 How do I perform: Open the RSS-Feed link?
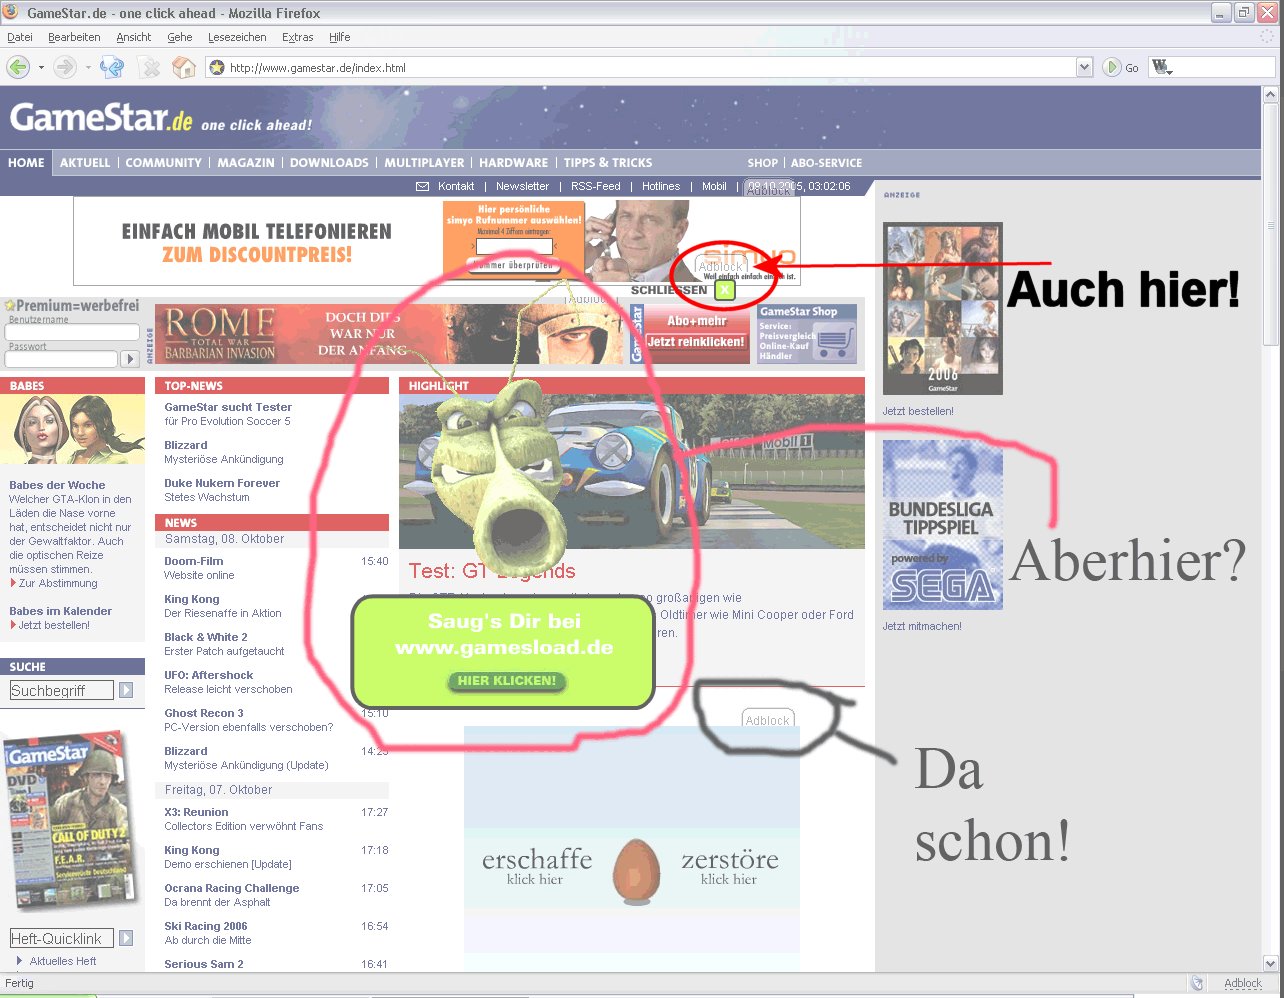596,186
